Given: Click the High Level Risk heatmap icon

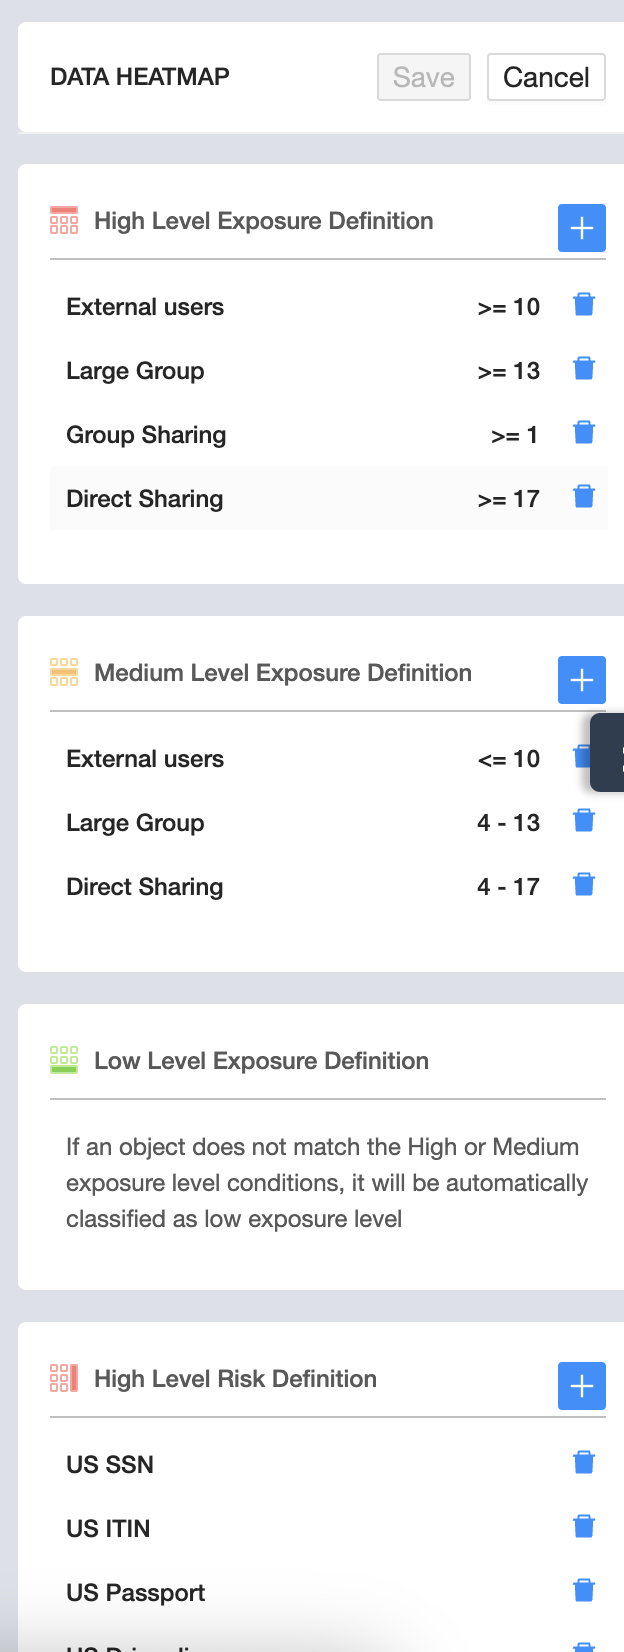Looking at the screenshot, I should 64,1379.
